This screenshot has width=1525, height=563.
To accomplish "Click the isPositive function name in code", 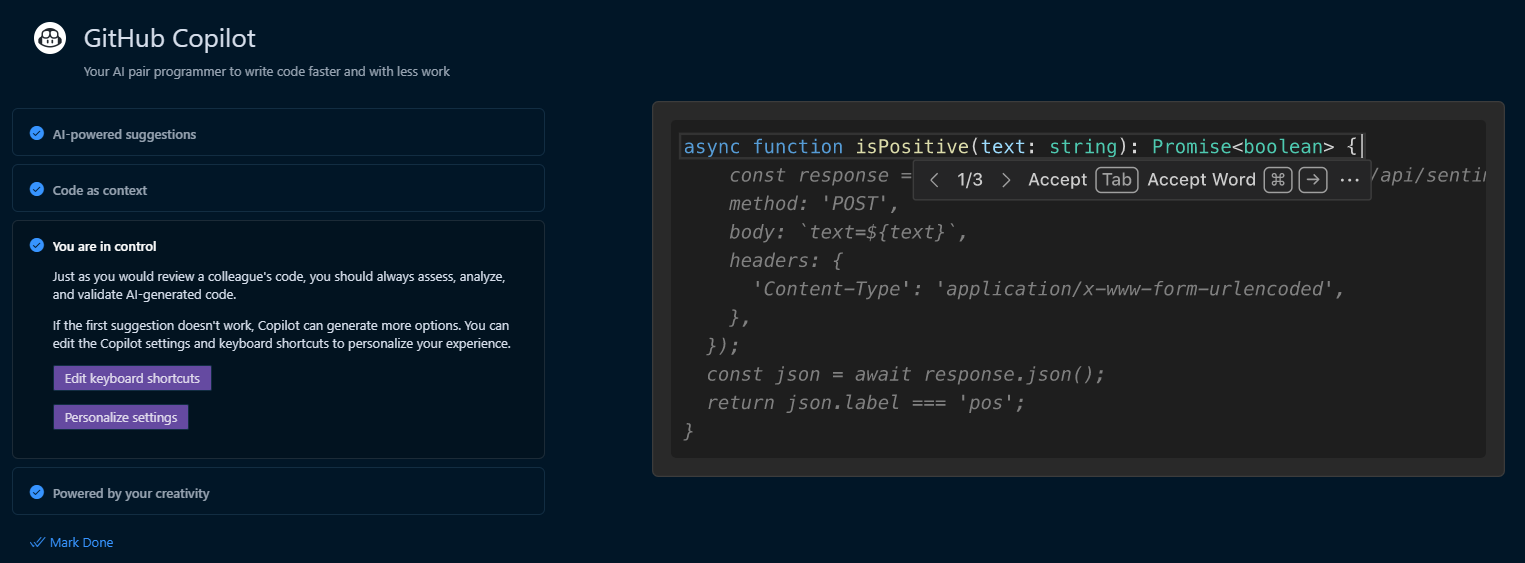I will [912, 147].
